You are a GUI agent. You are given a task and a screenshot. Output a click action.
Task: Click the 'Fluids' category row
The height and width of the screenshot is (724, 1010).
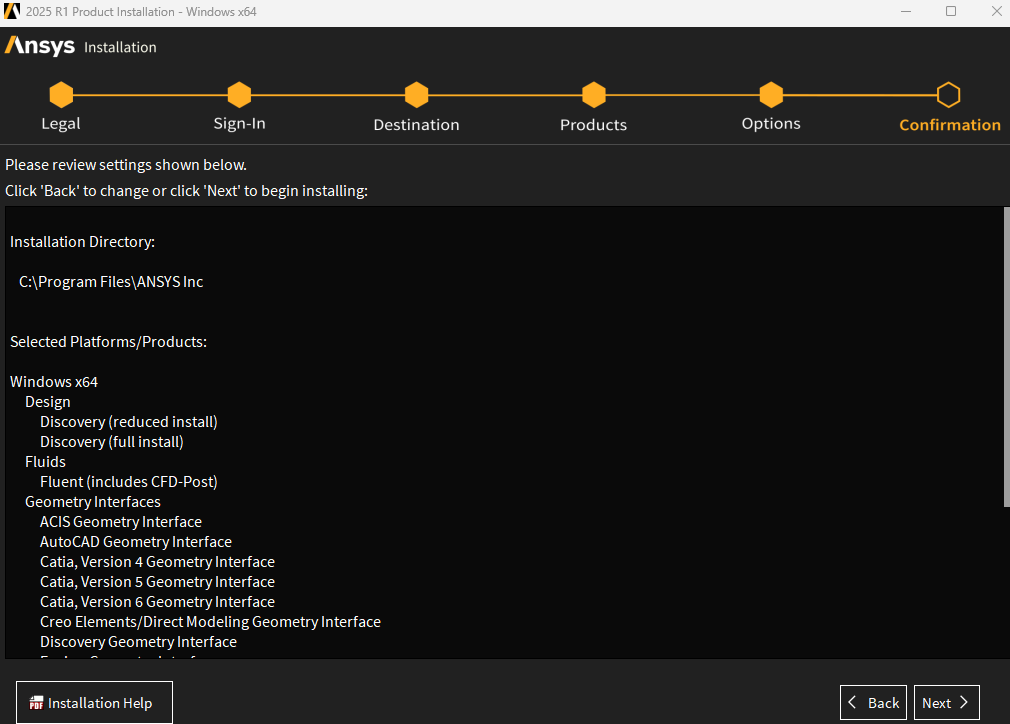[x=45, y=462]
